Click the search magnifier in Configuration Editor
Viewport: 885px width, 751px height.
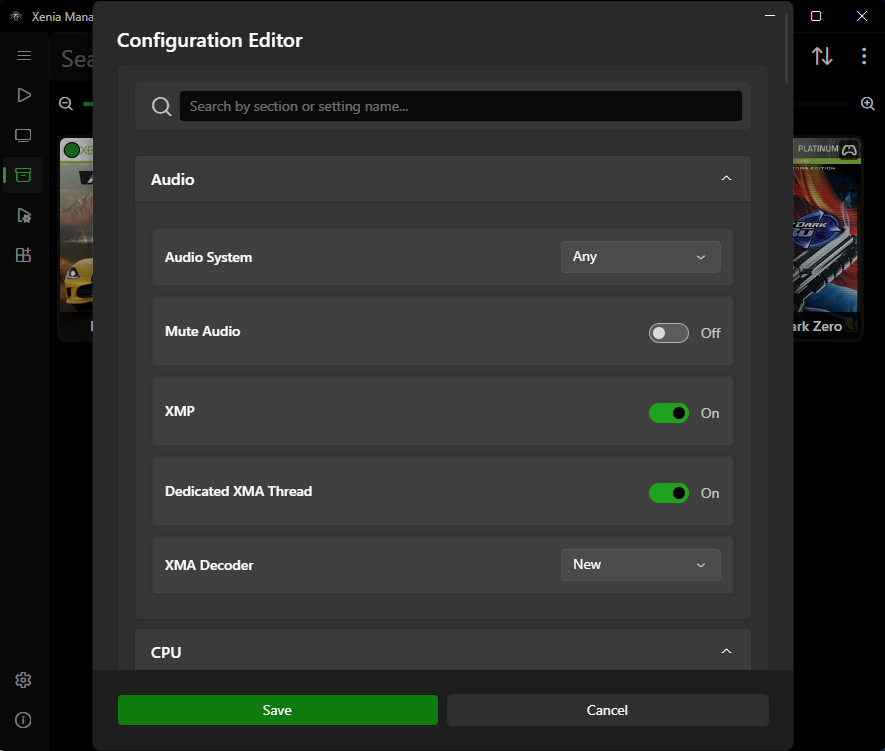pyautogui.click(x=161, y=106)
